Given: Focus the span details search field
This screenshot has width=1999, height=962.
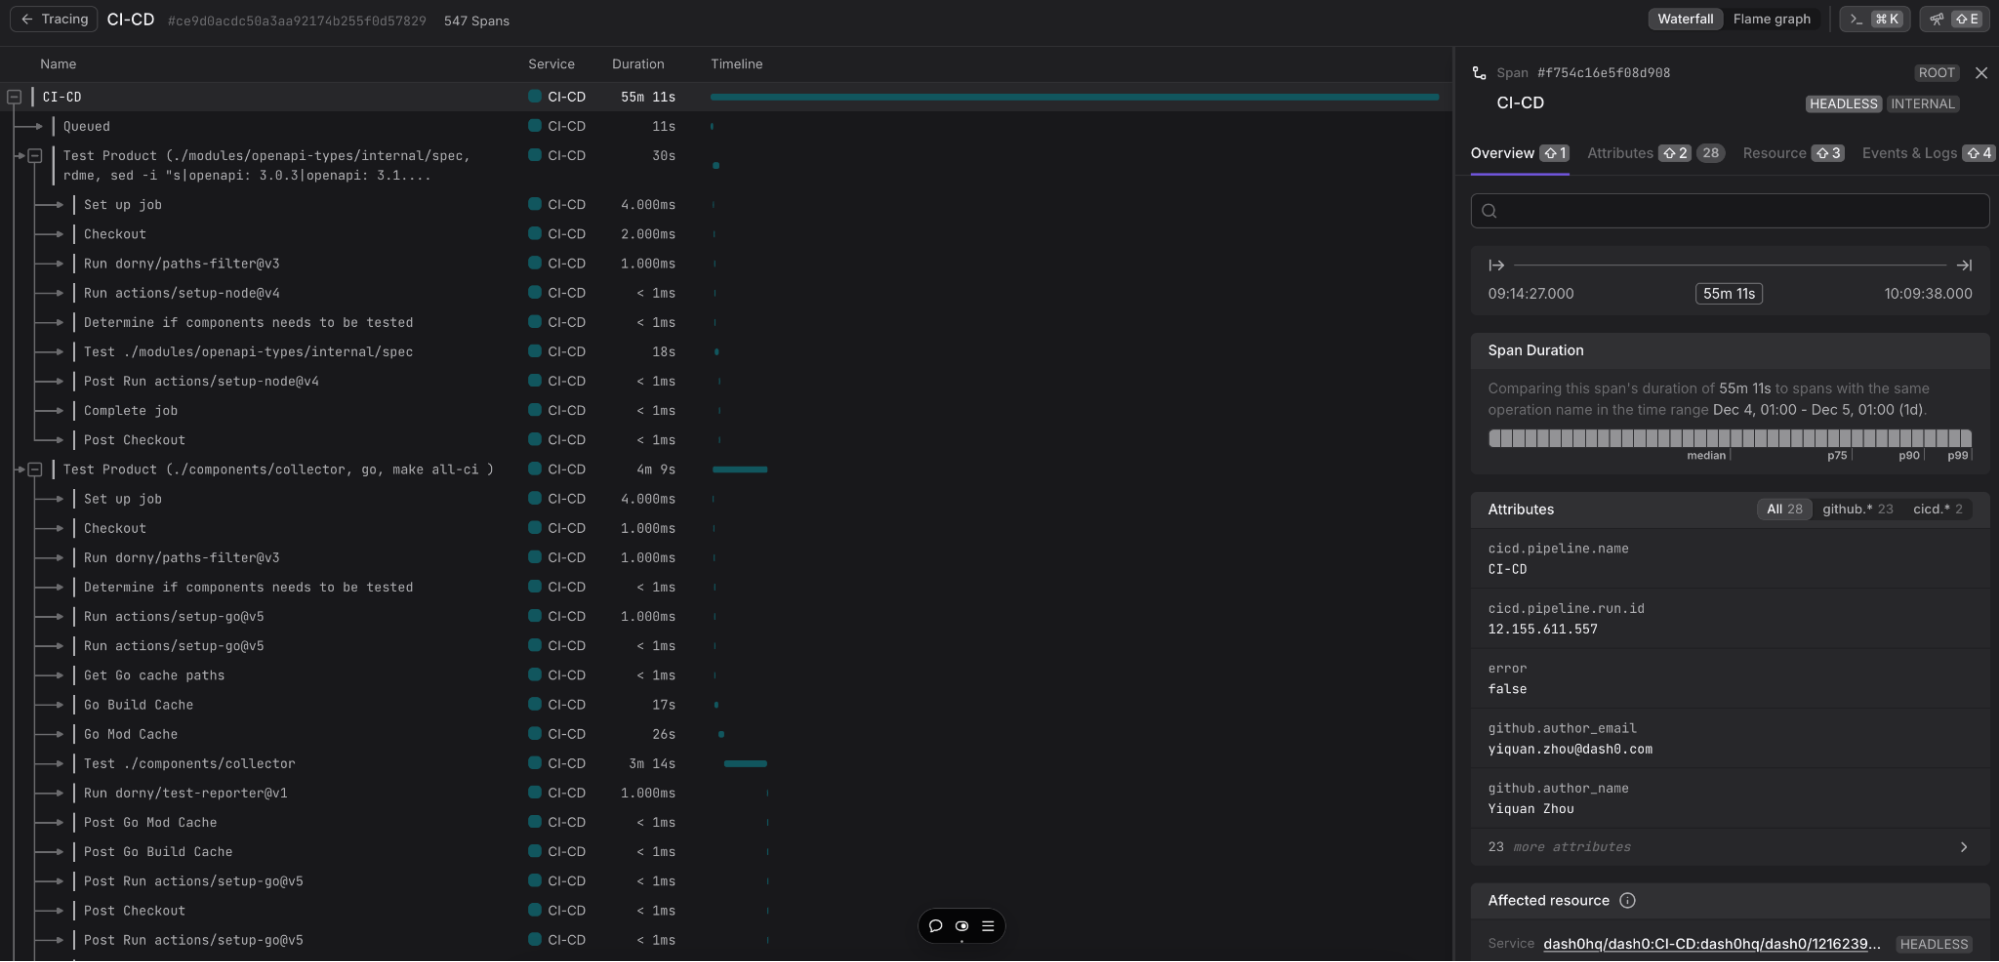Looking at the screenshot, I should 1729,211.
